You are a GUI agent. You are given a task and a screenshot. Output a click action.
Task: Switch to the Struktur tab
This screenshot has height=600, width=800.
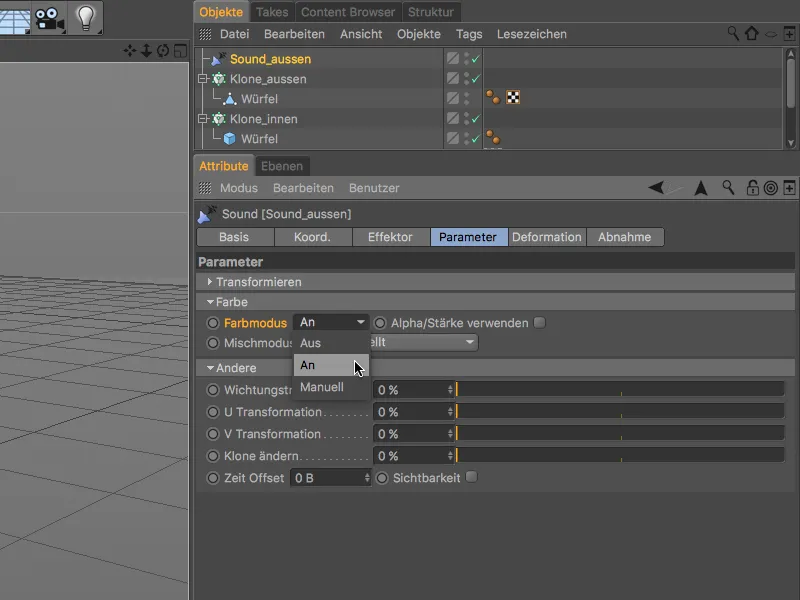(431, 12)
